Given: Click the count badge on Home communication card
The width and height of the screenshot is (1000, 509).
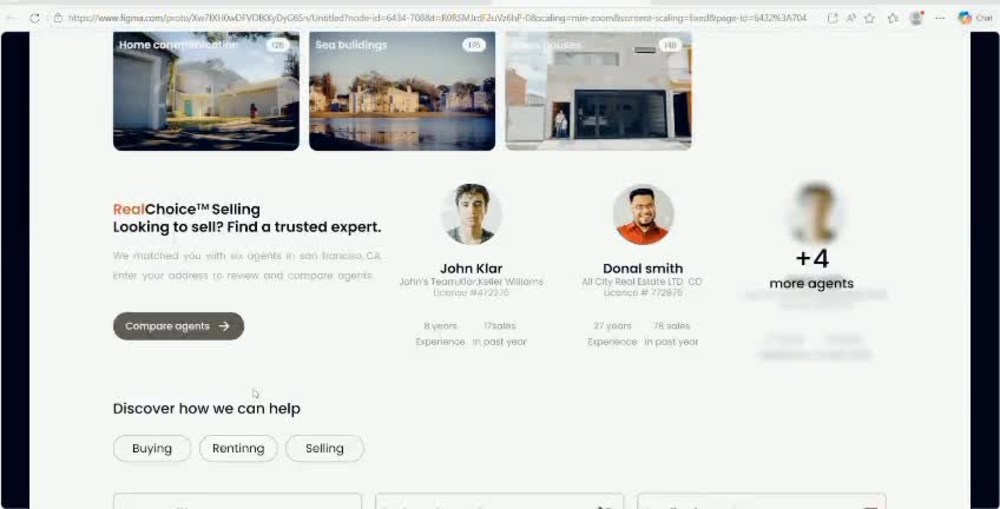Looking at the screenshot, I should tap(277, 45).
